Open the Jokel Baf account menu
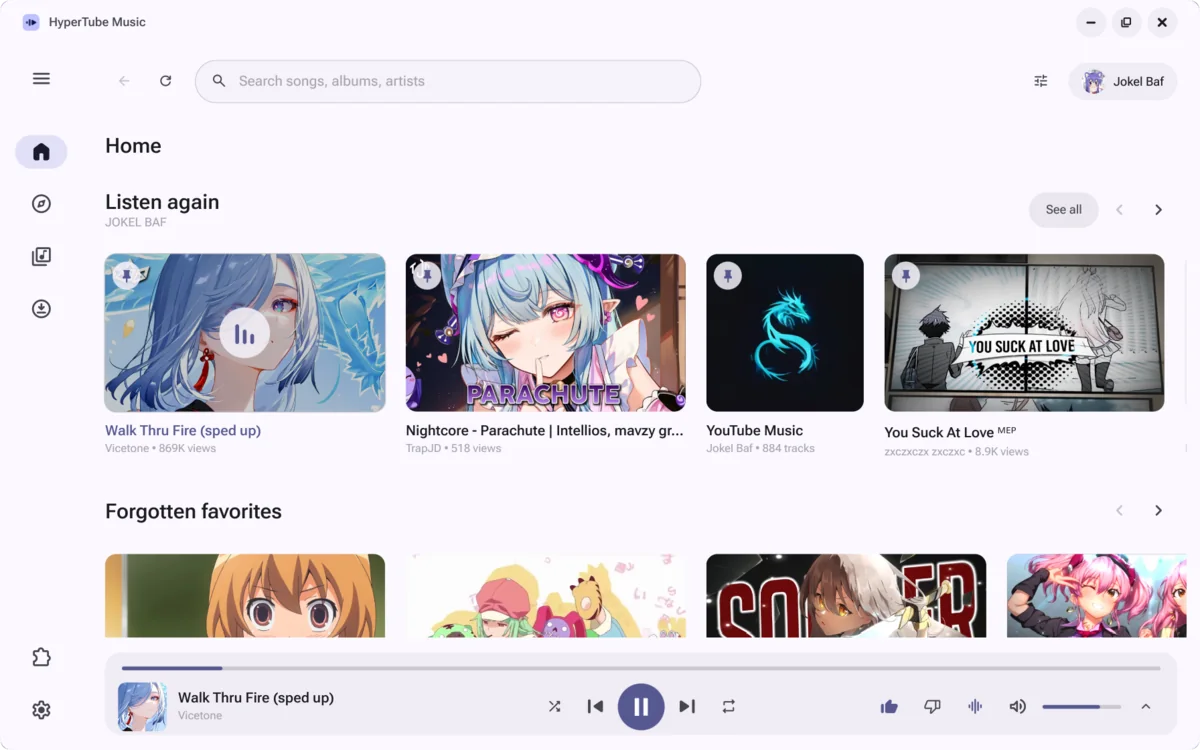 [1123, 81]
